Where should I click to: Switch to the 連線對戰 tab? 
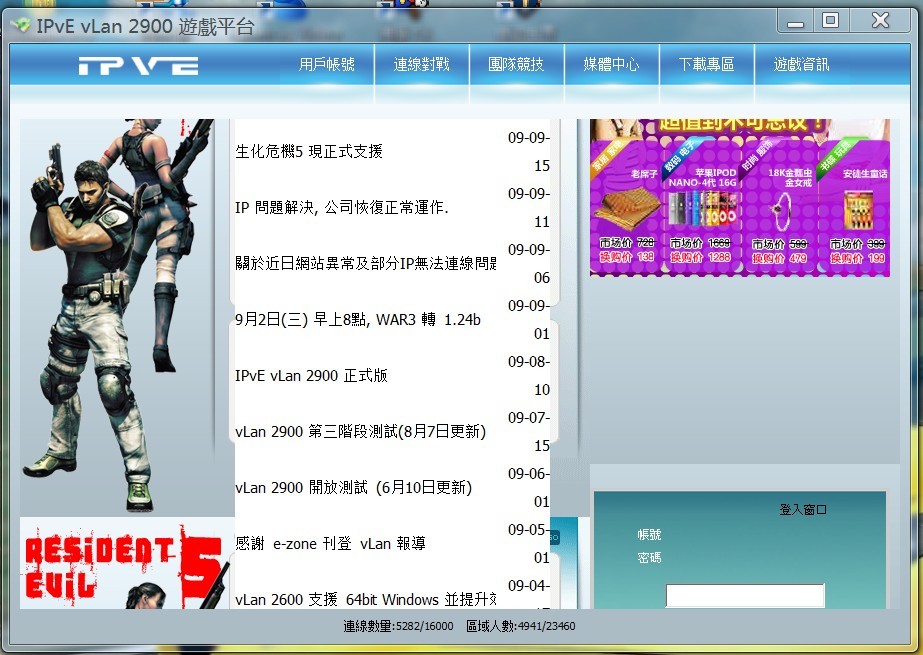421,64
